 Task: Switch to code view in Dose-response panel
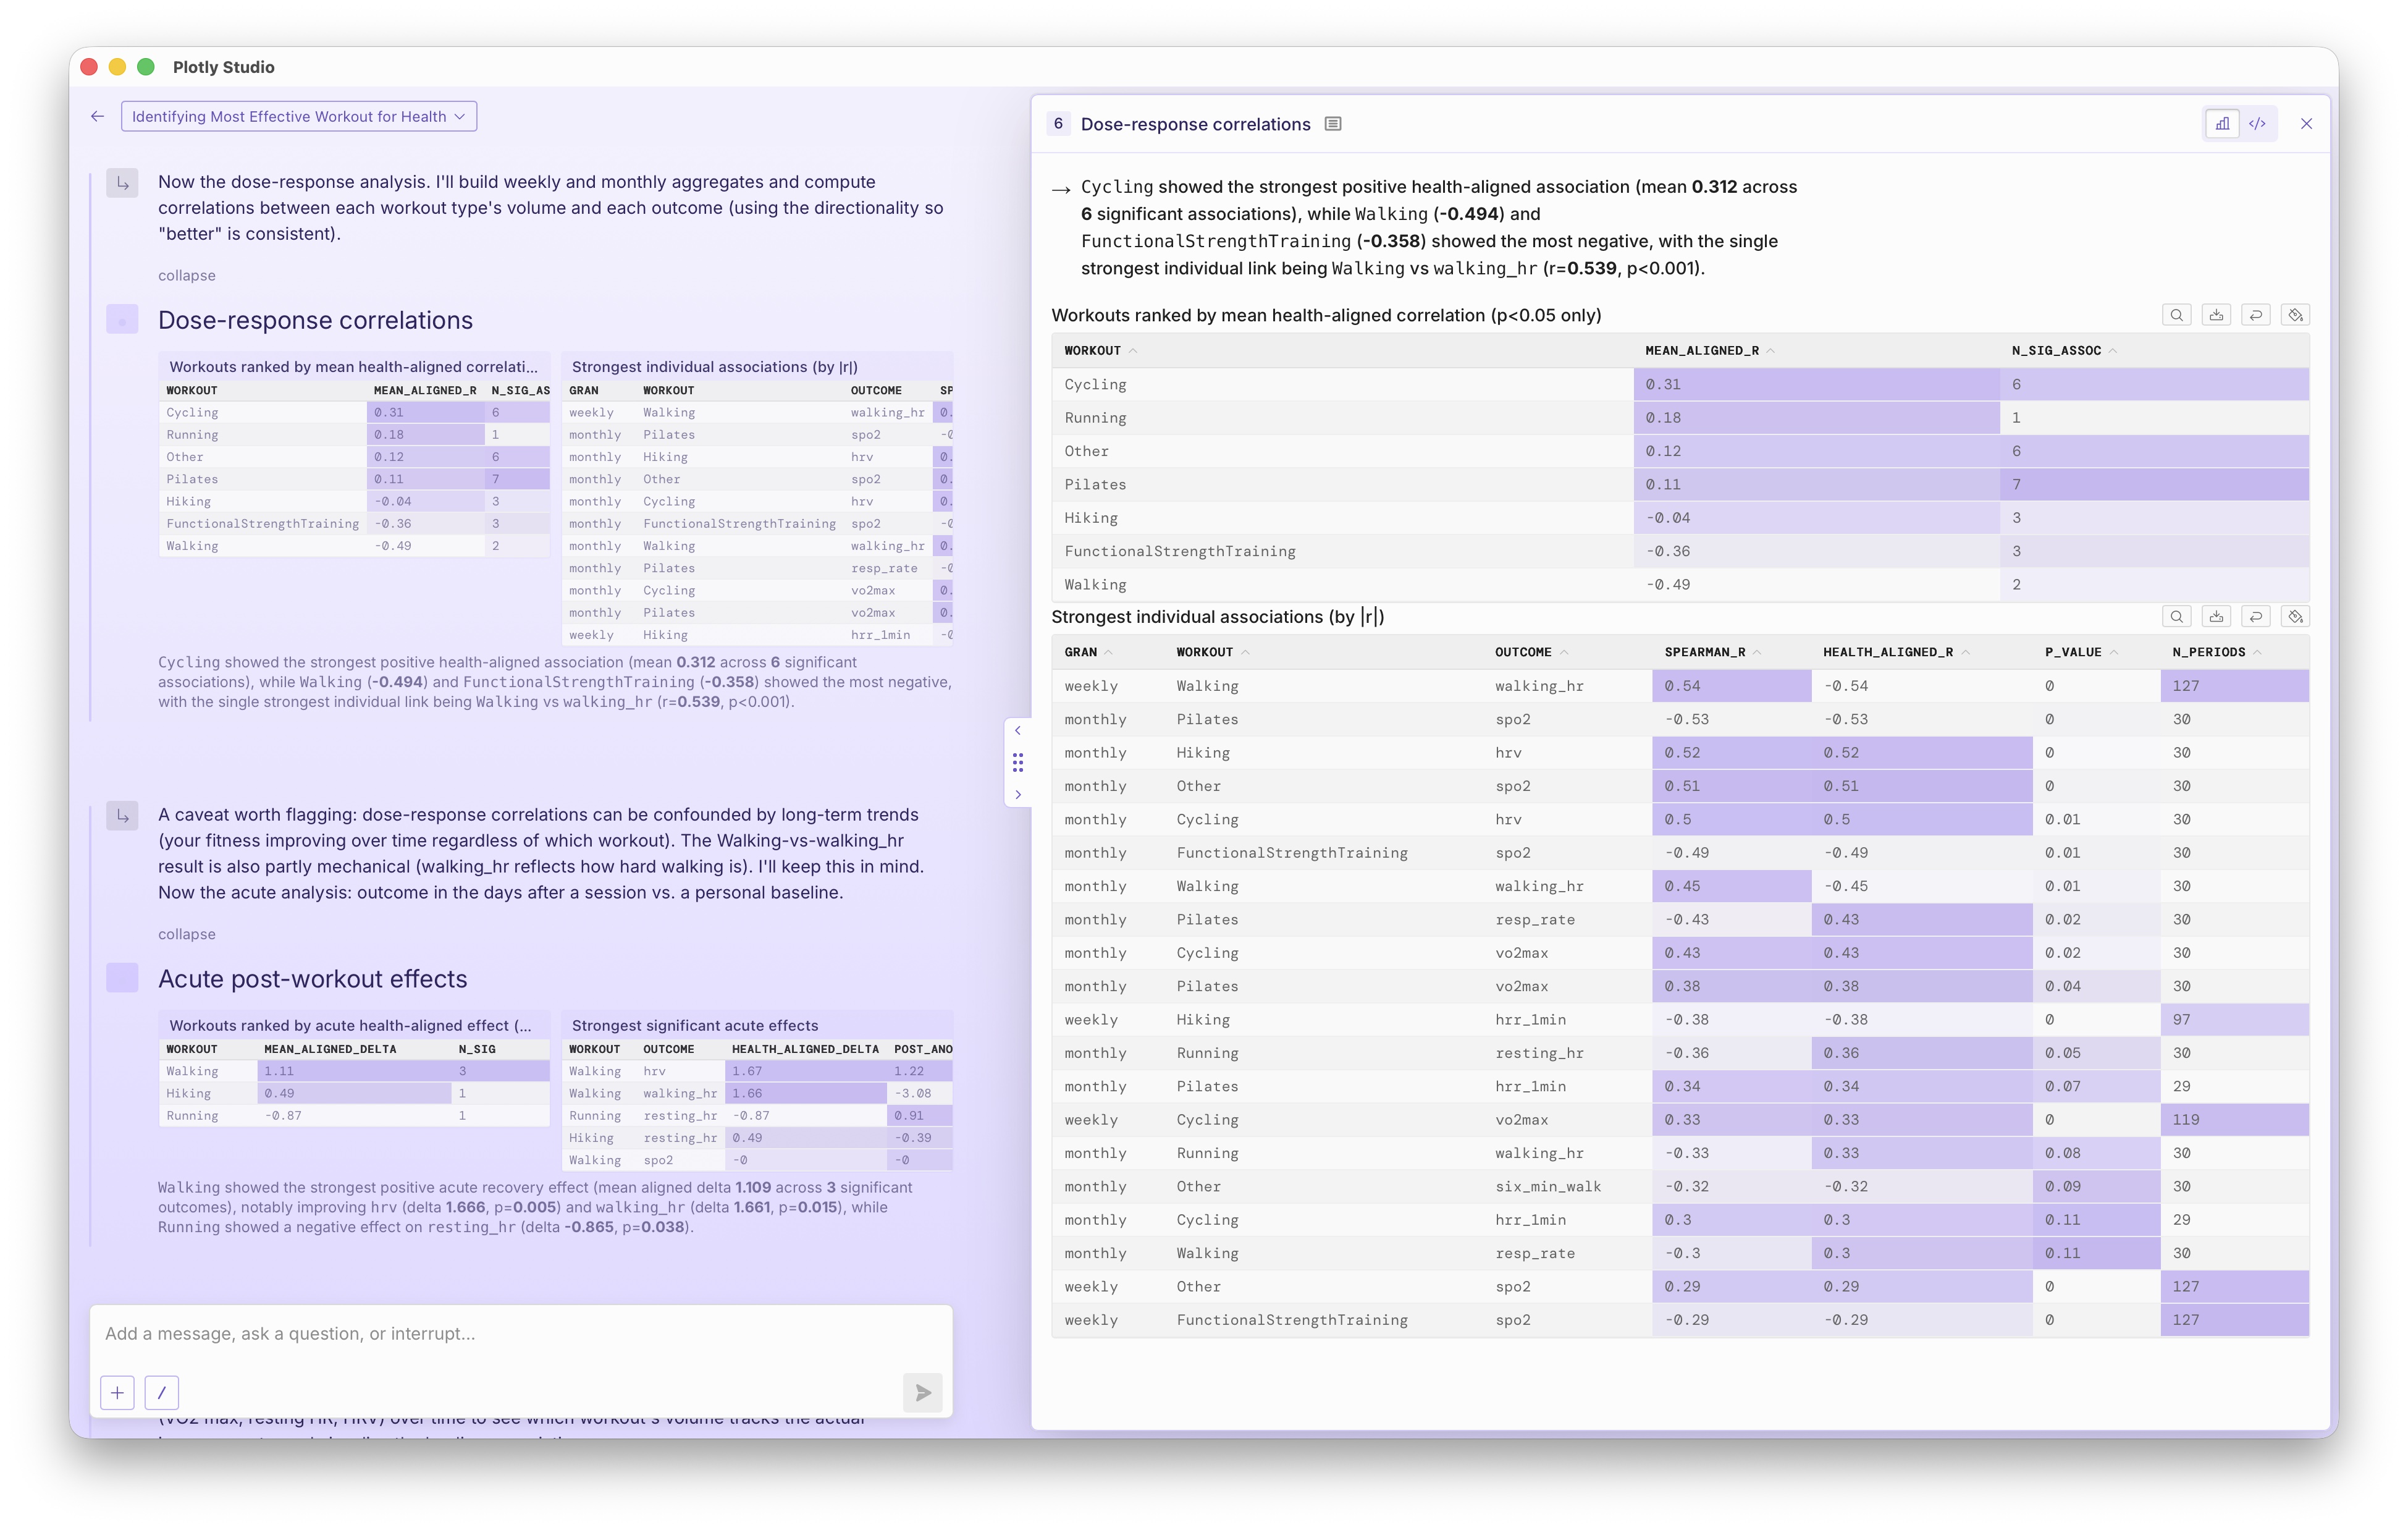tap(2257, 124)
